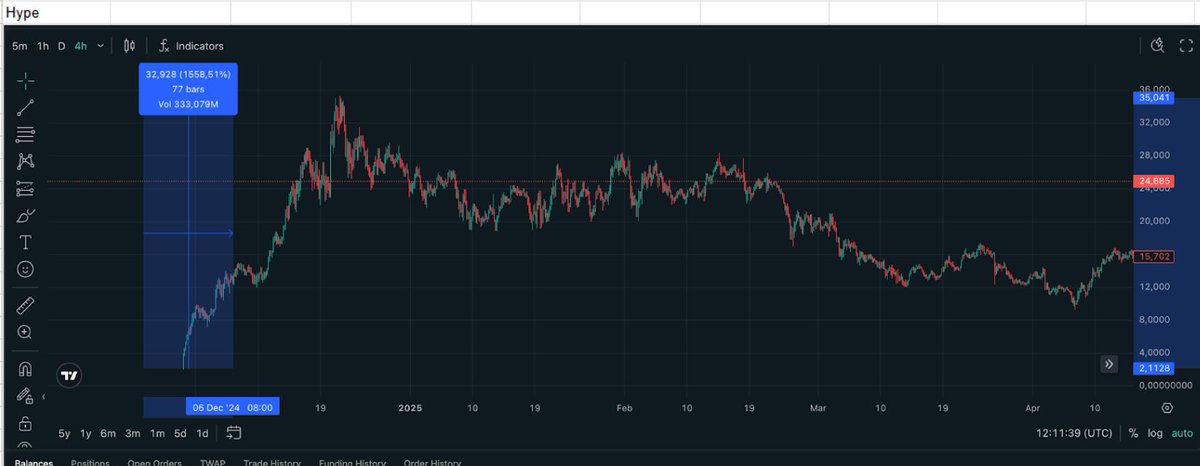Activate the ruler measure tool
Screen dimensions: 1200x466
25,305
